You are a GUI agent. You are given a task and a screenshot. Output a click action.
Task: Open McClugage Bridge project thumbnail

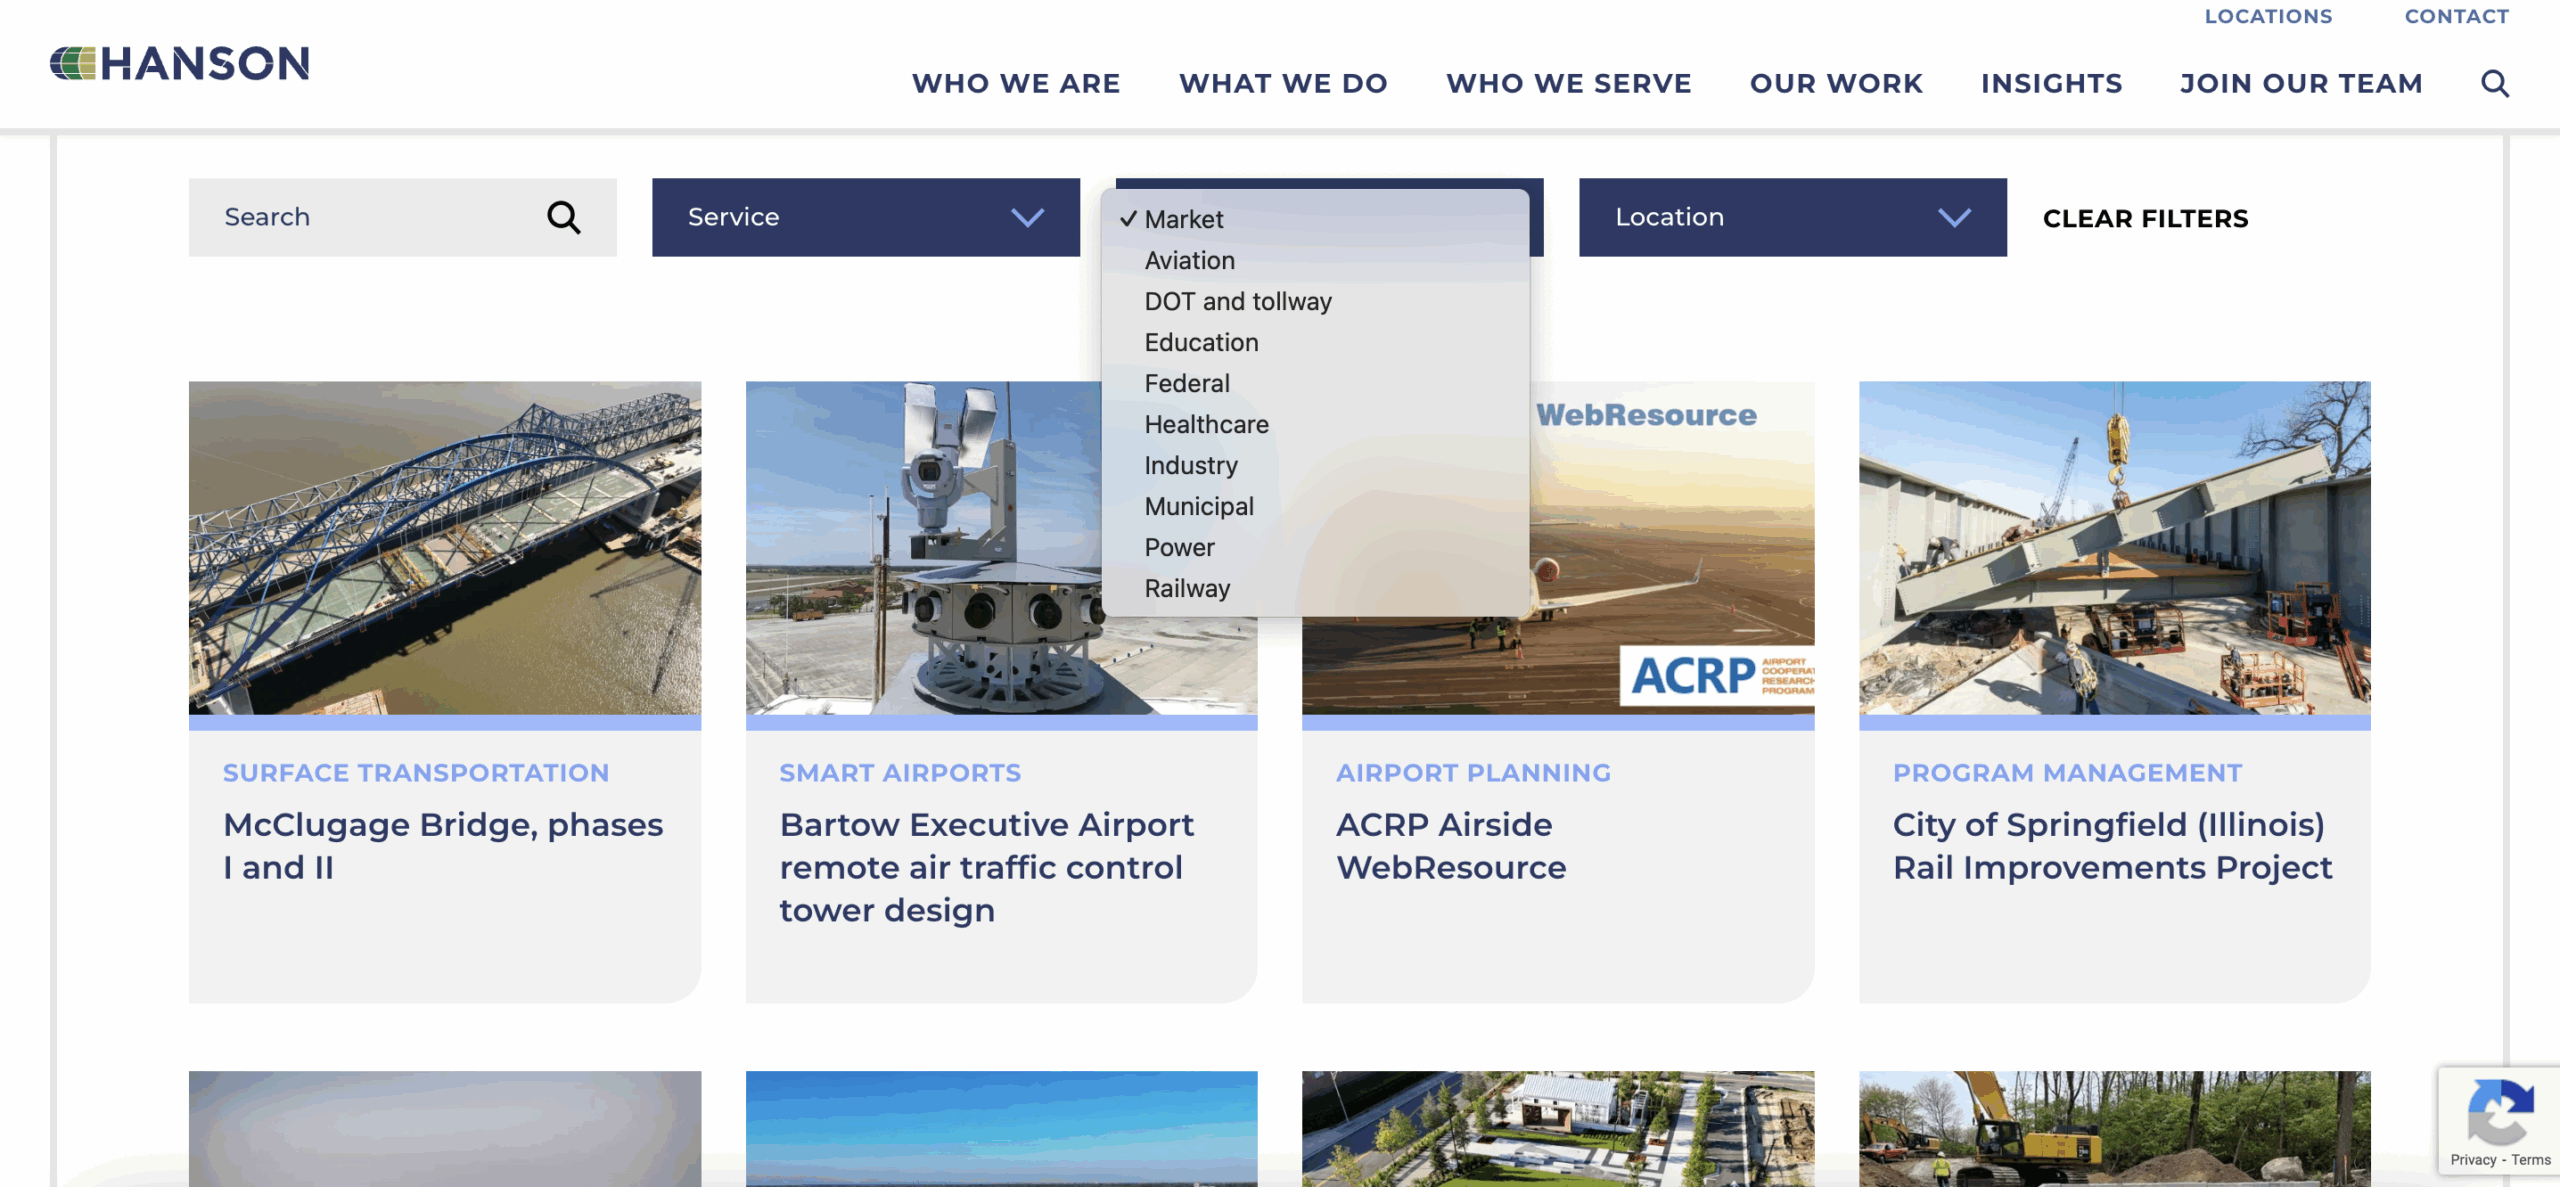click(x=445, y=547)
